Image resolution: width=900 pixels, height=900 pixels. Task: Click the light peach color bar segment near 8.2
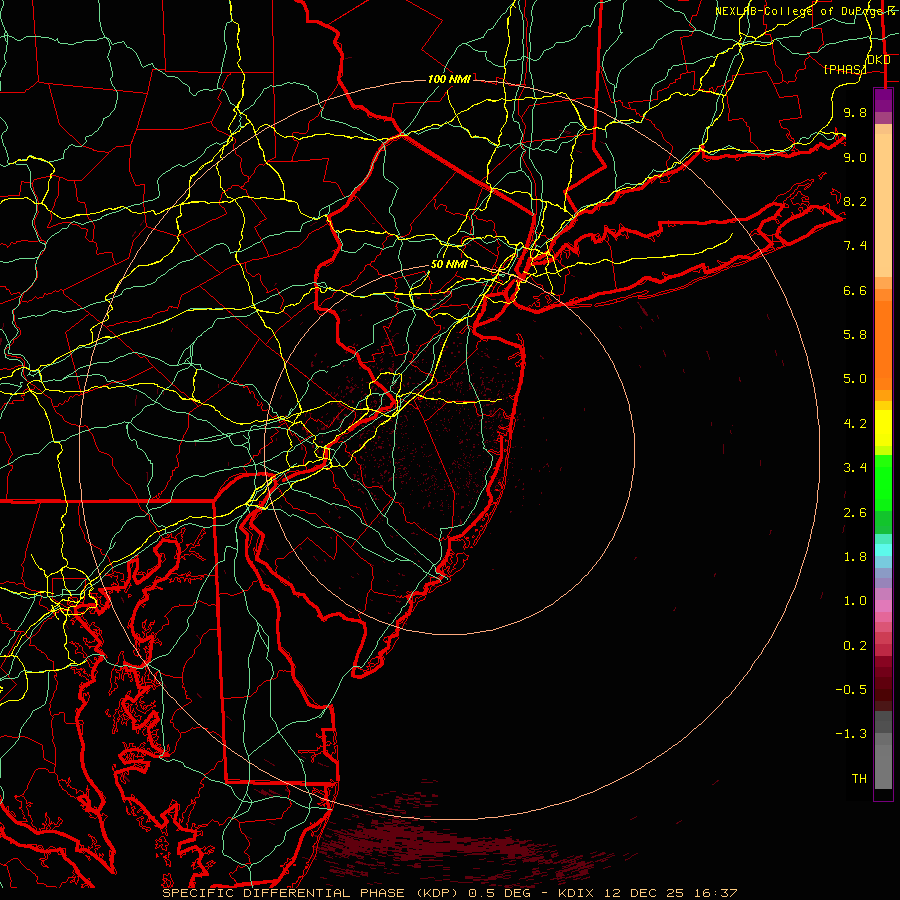click(x=883, y=205)
